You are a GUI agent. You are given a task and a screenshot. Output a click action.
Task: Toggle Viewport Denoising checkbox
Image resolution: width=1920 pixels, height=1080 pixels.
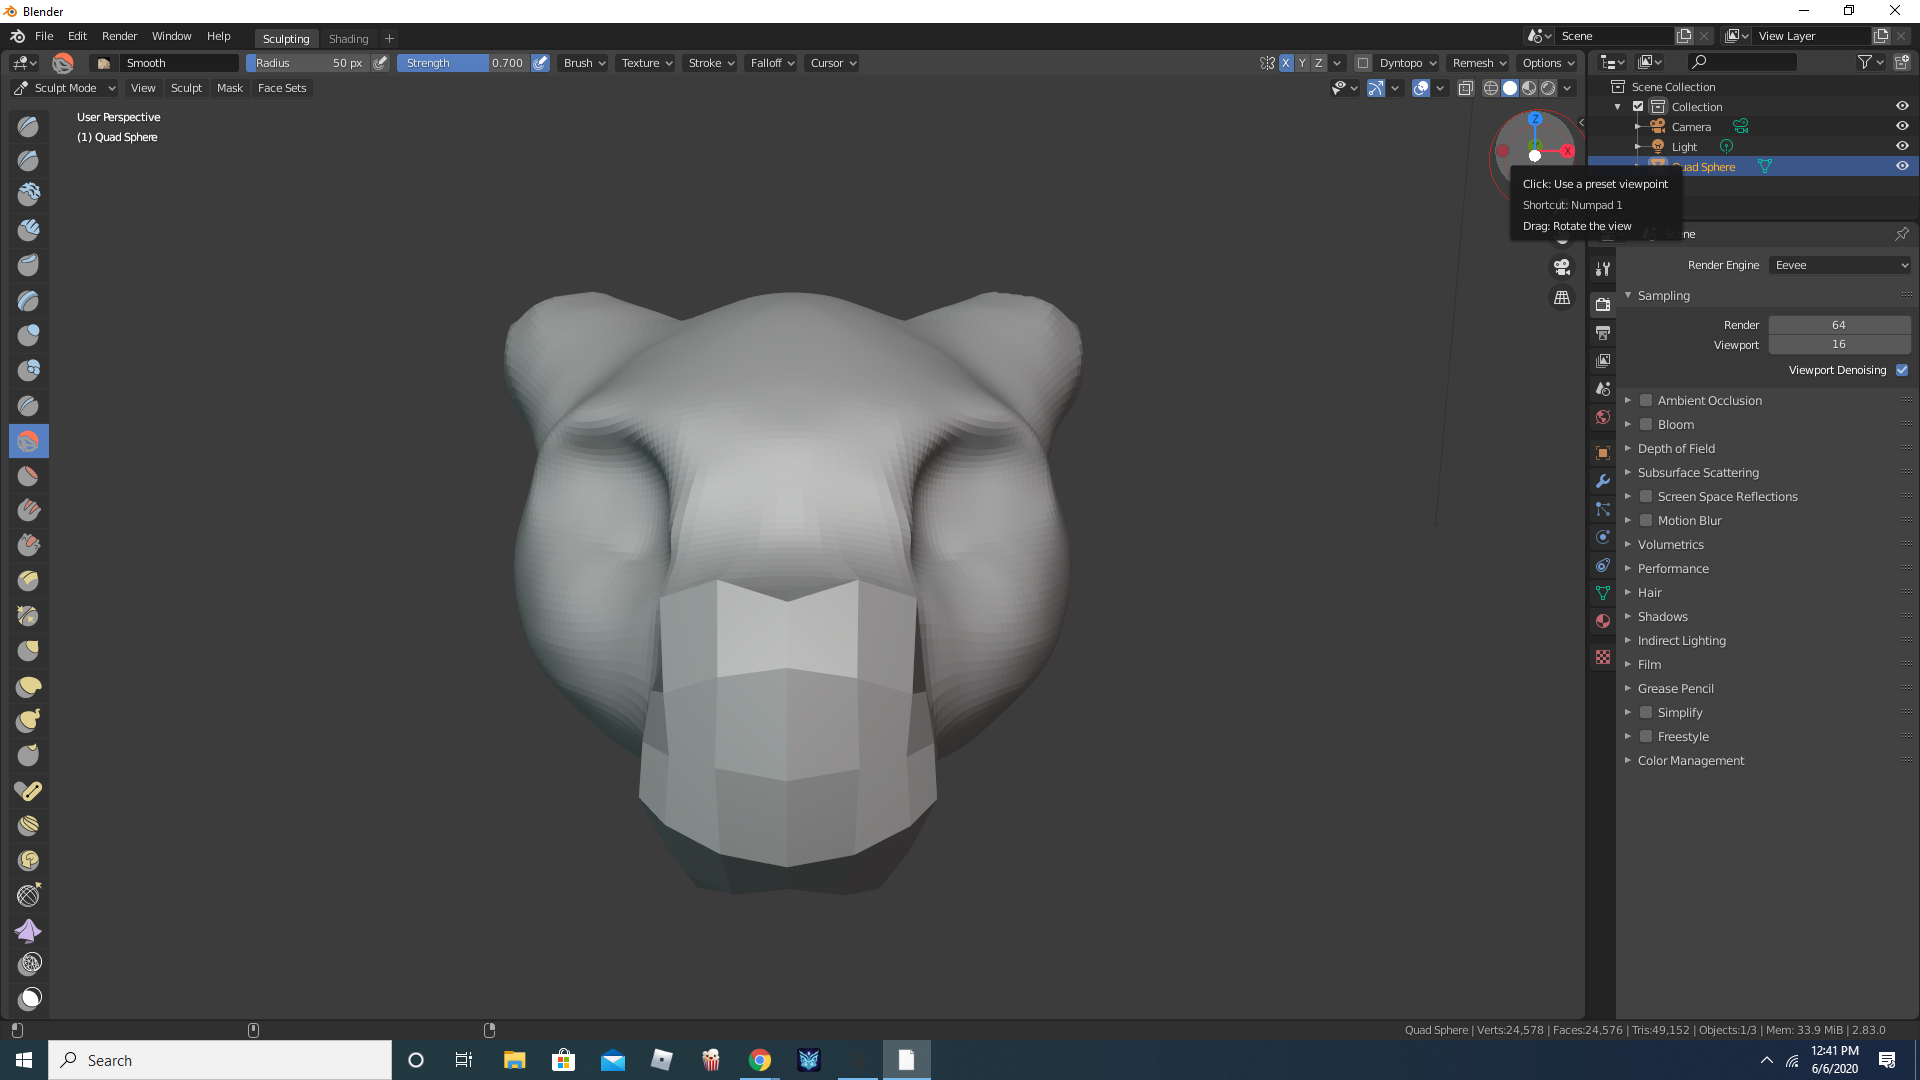click(x=1904, y=369)
